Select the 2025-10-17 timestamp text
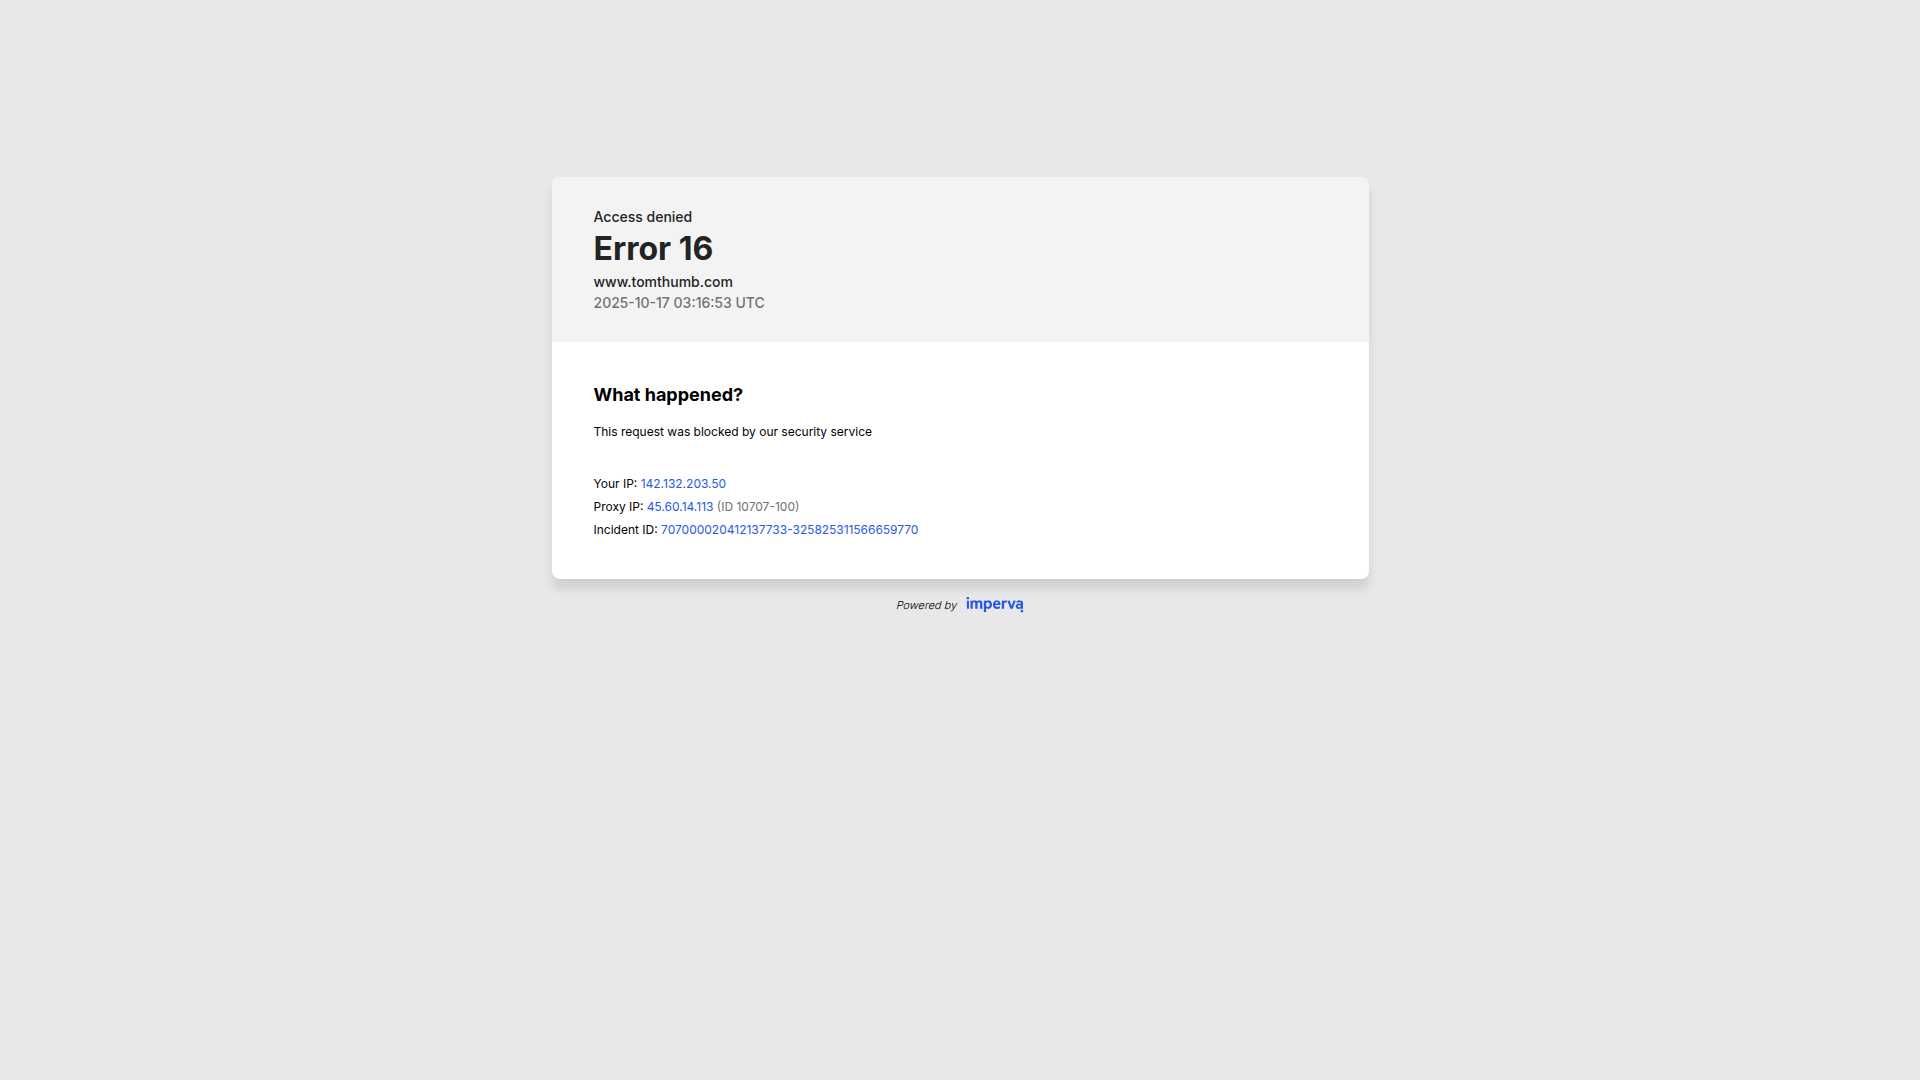The width and height of the screenshot is (1920, 1080). pos(679,302)
